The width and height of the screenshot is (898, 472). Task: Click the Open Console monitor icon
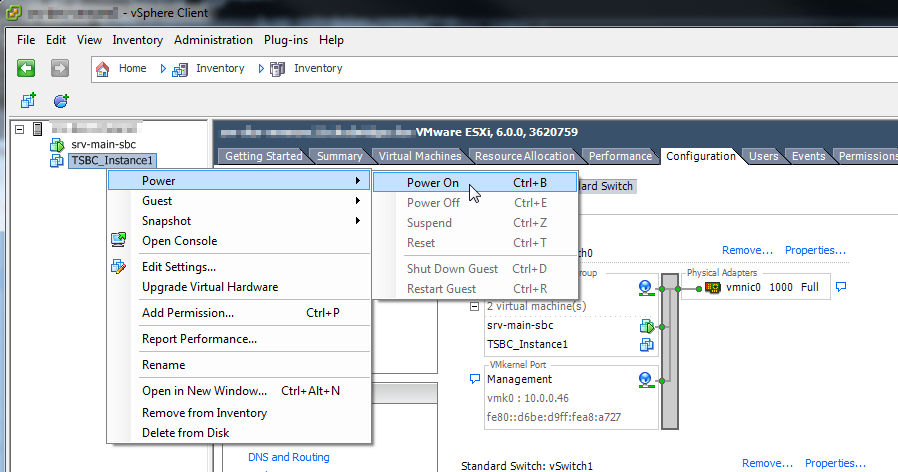[119, 239]
